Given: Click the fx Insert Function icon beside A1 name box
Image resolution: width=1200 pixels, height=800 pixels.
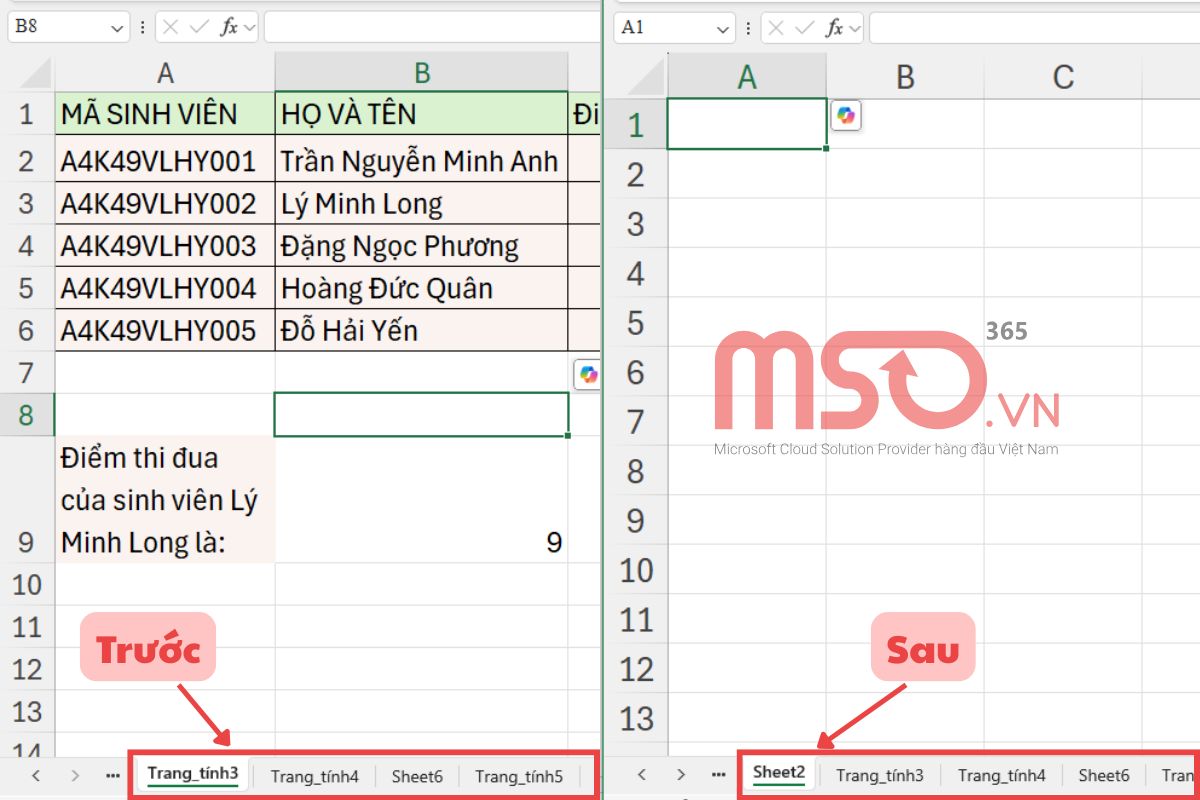Looking at the screenshot, I should (835, 27).
